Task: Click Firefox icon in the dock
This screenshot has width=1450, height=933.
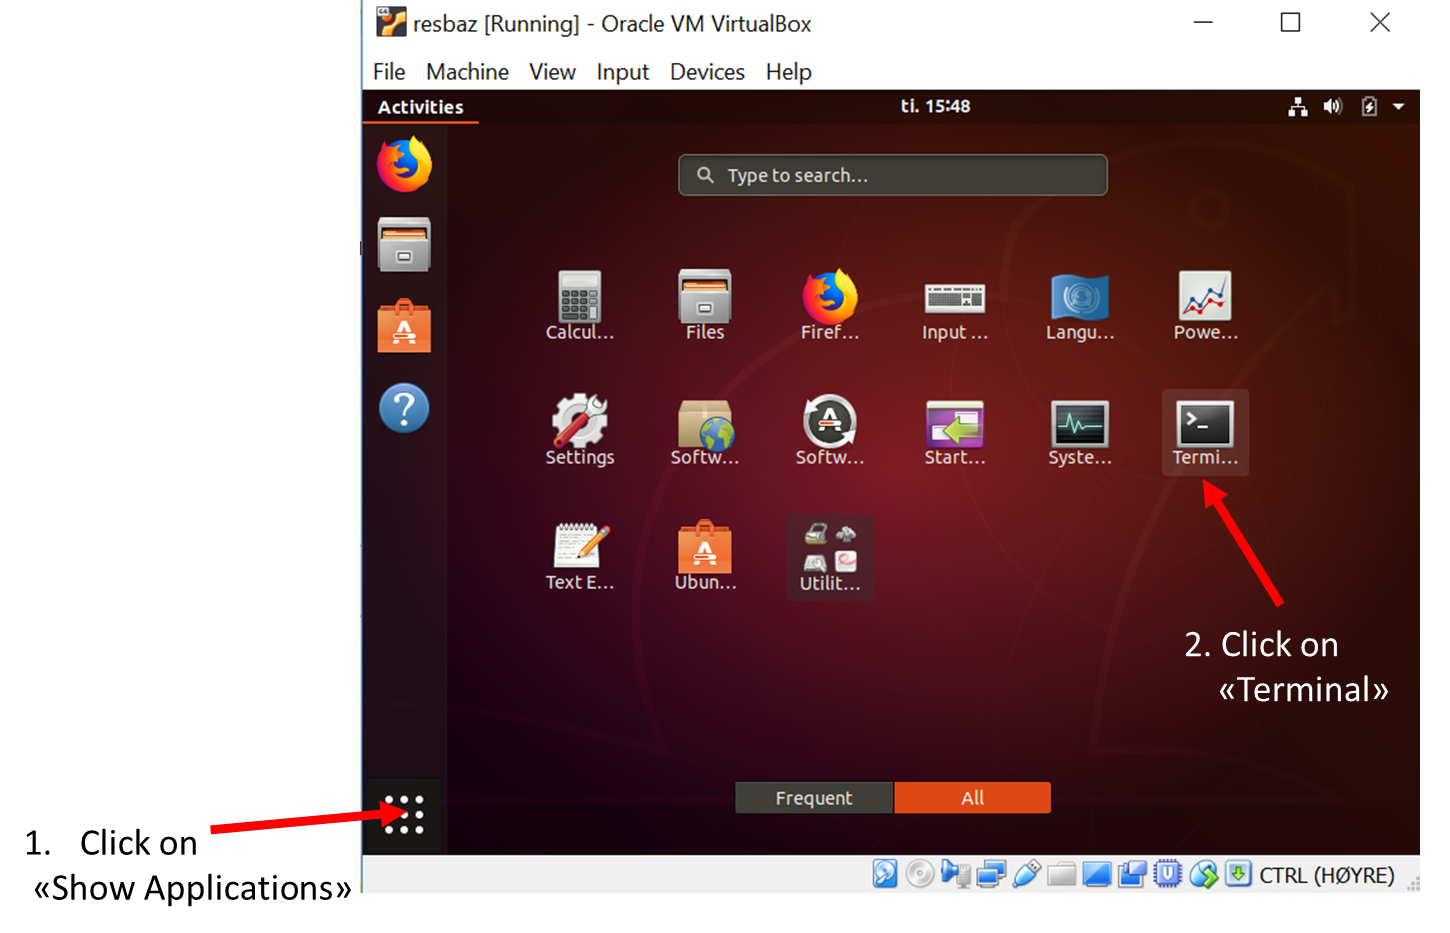Action: [404, 164]
